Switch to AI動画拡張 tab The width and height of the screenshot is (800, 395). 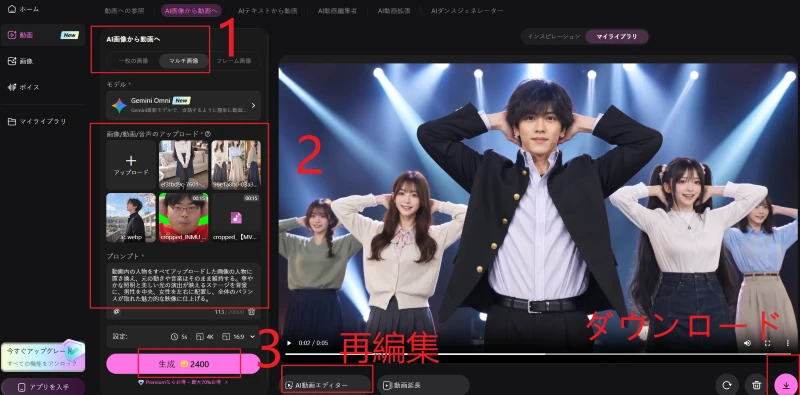pyautogui.click(x=394, y=10)
